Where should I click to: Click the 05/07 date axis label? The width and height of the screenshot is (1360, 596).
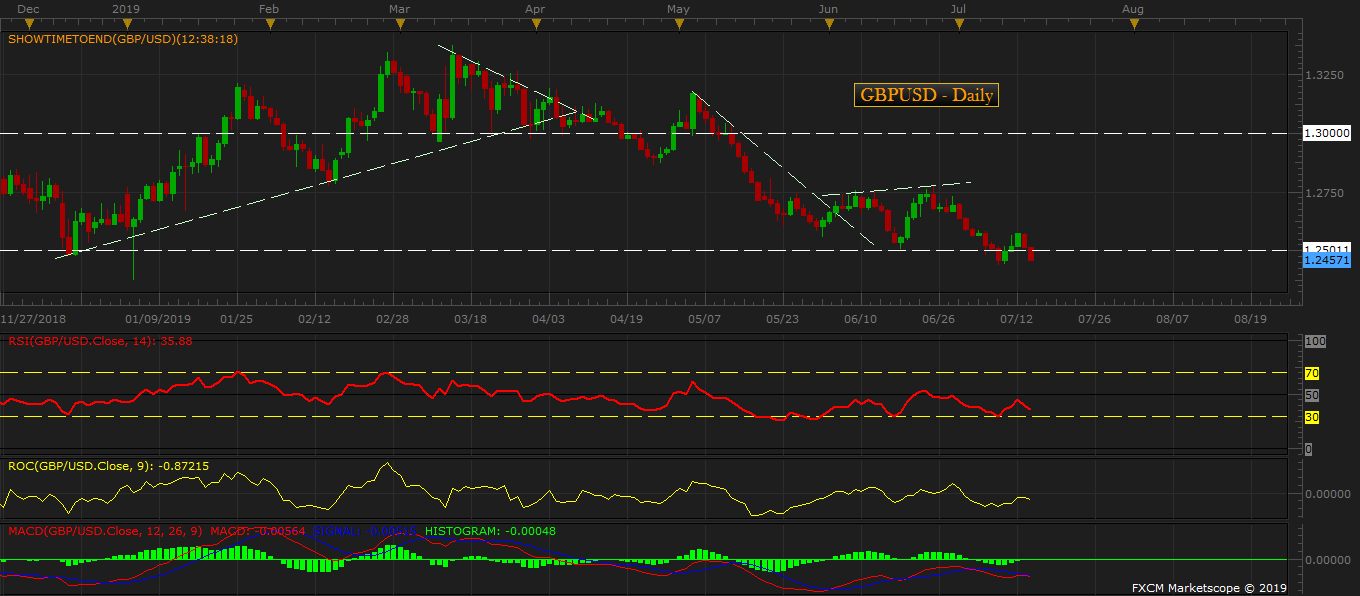(703, 319)
